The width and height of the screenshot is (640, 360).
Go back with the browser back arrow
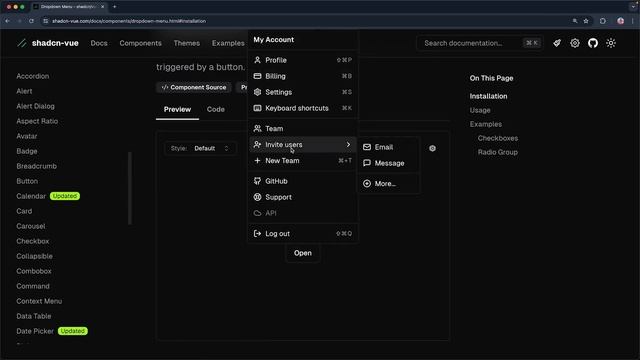pyautogui.click(x=8, y=21)
